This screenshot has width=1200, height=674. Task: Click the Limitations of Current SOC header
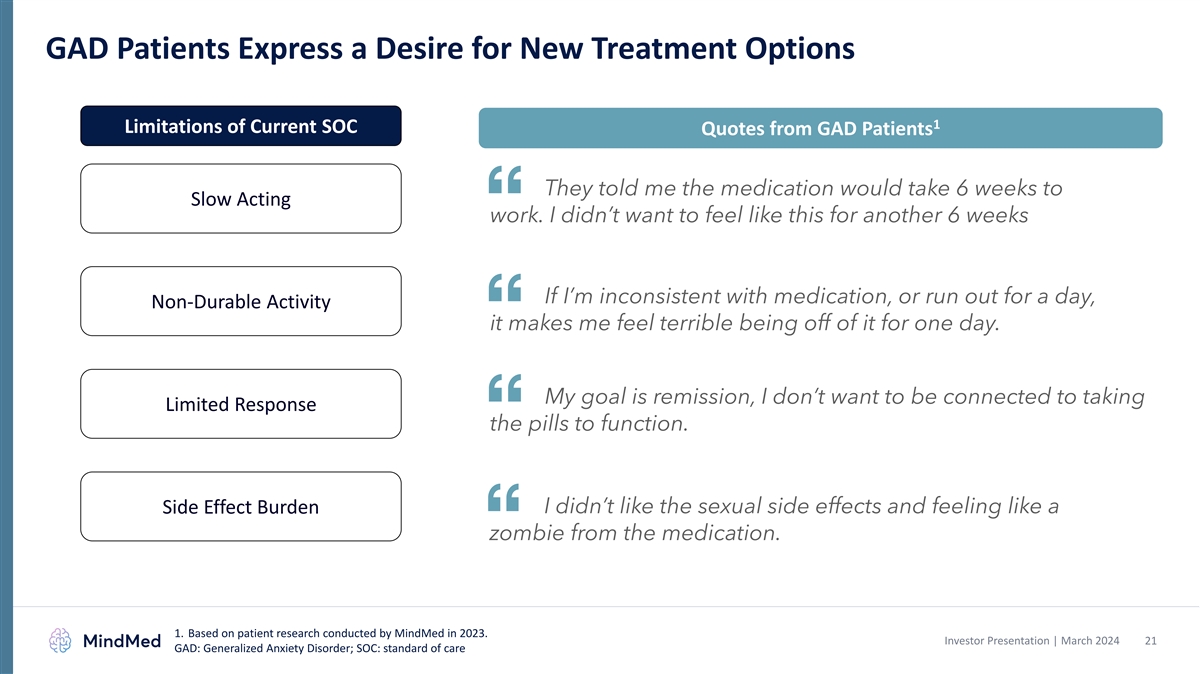(x=240, y=127)
